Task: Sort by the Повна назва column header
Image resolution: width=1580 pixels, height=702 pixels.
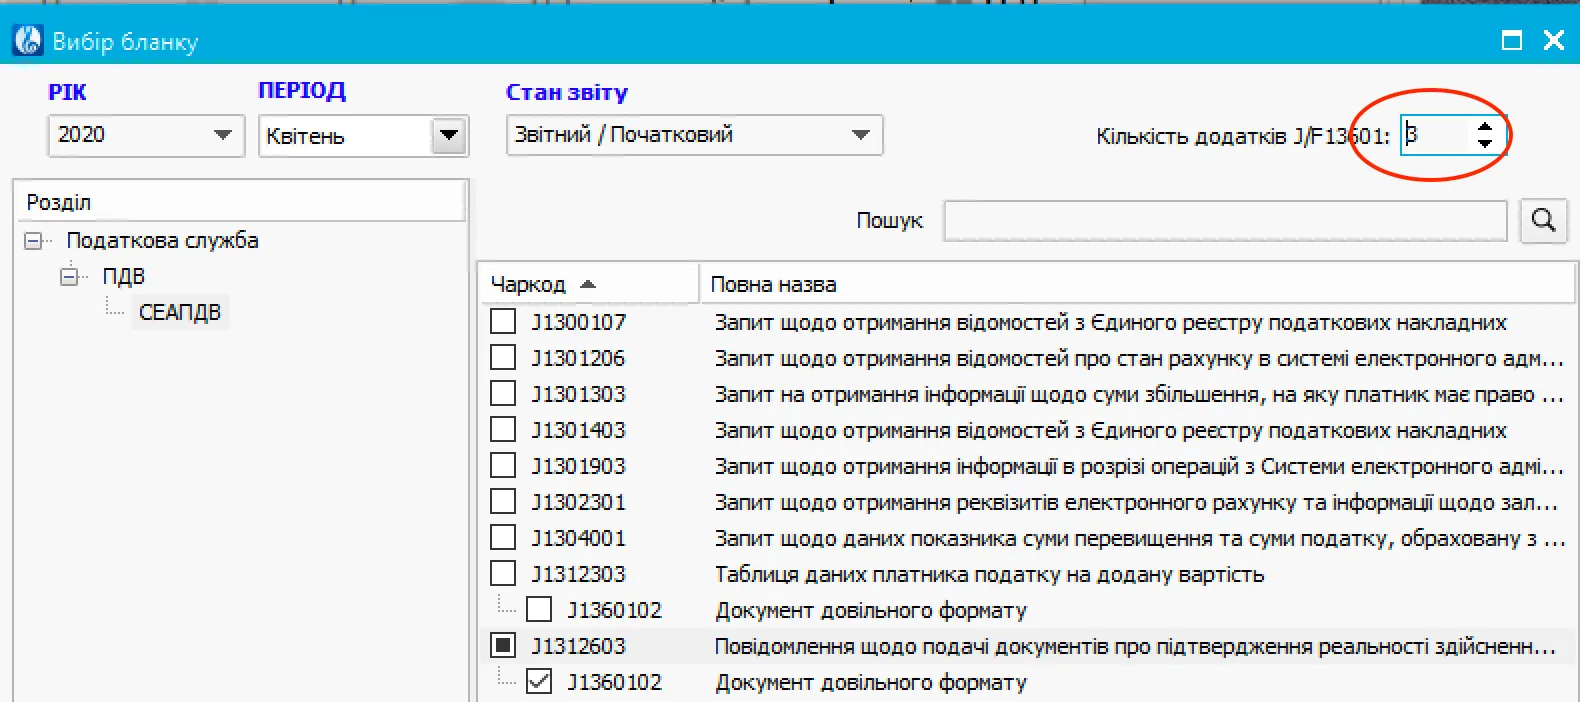Action: pos(1137,285)
